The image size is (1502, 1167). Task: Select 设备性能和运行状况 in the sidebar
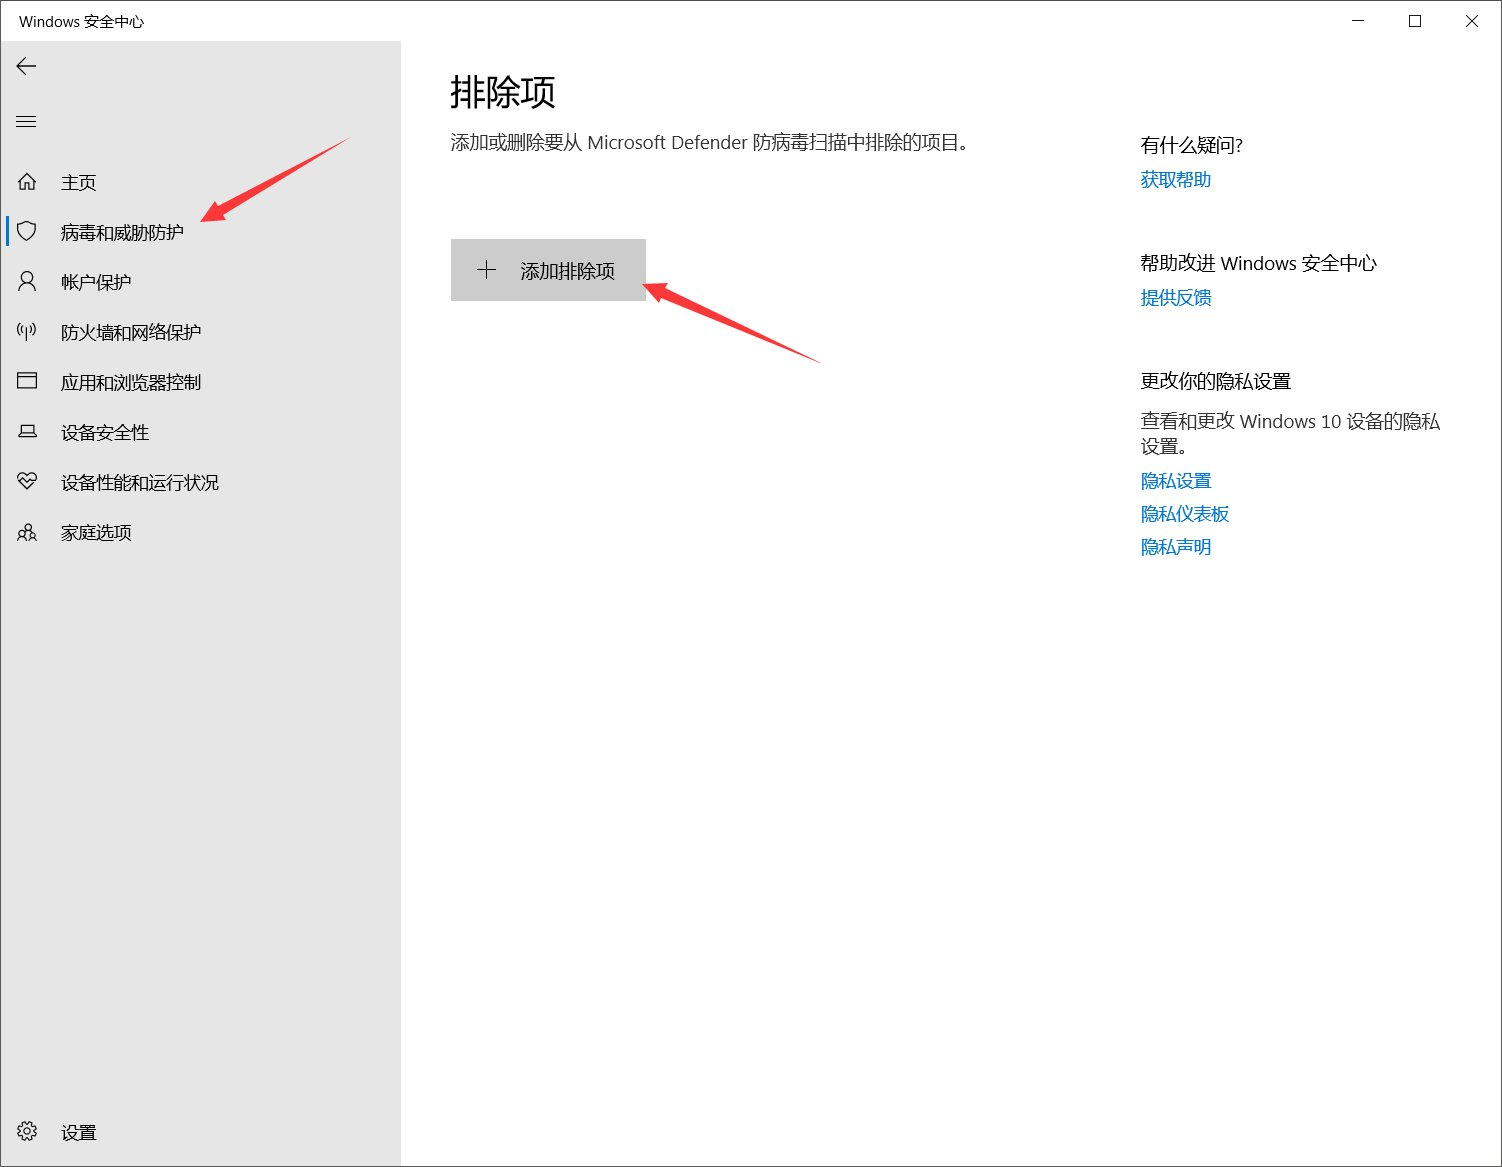click(x=200, y=482)
